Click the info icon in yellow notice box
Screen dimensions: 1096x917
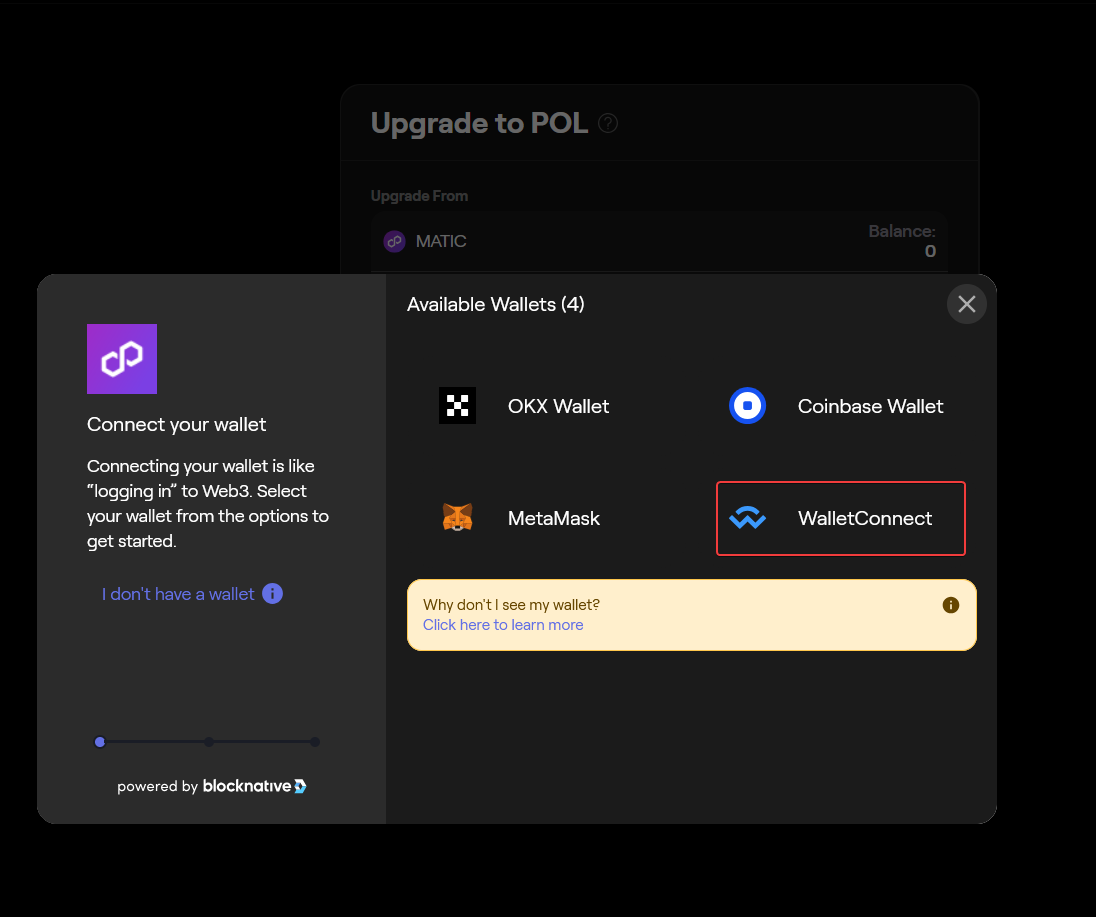[951, 605]
